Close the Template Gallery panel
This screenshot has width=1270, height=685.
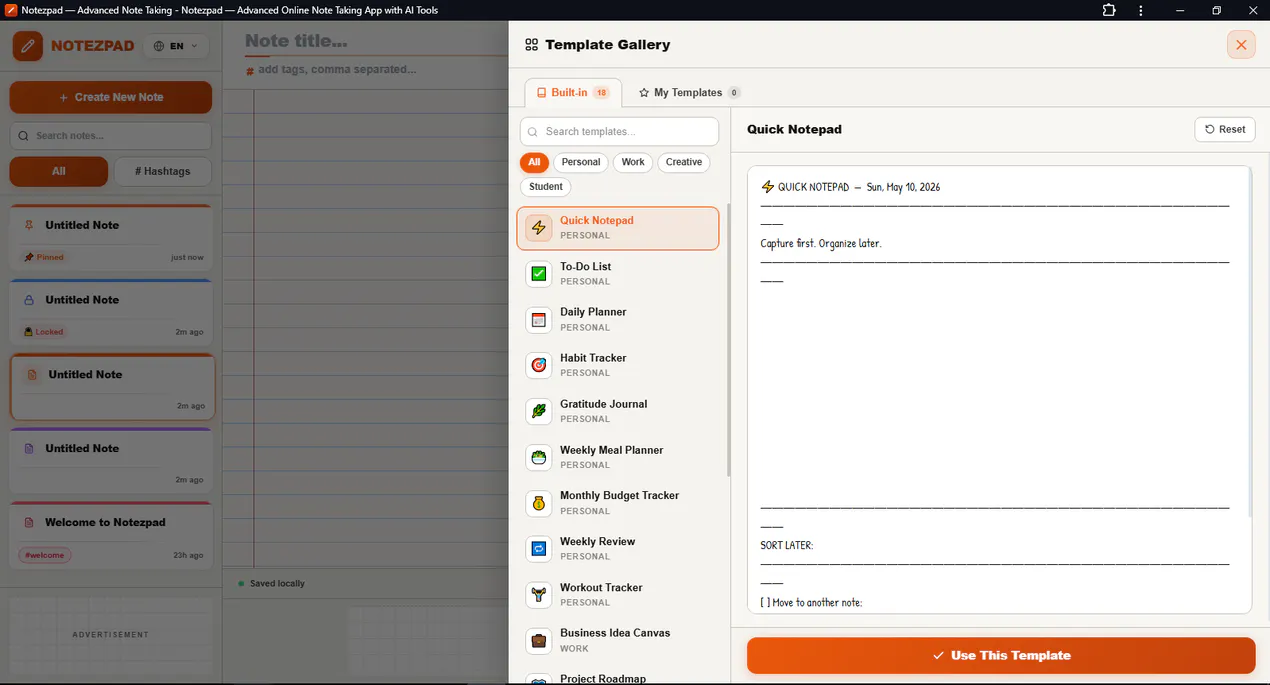(x=1241, y=45)
